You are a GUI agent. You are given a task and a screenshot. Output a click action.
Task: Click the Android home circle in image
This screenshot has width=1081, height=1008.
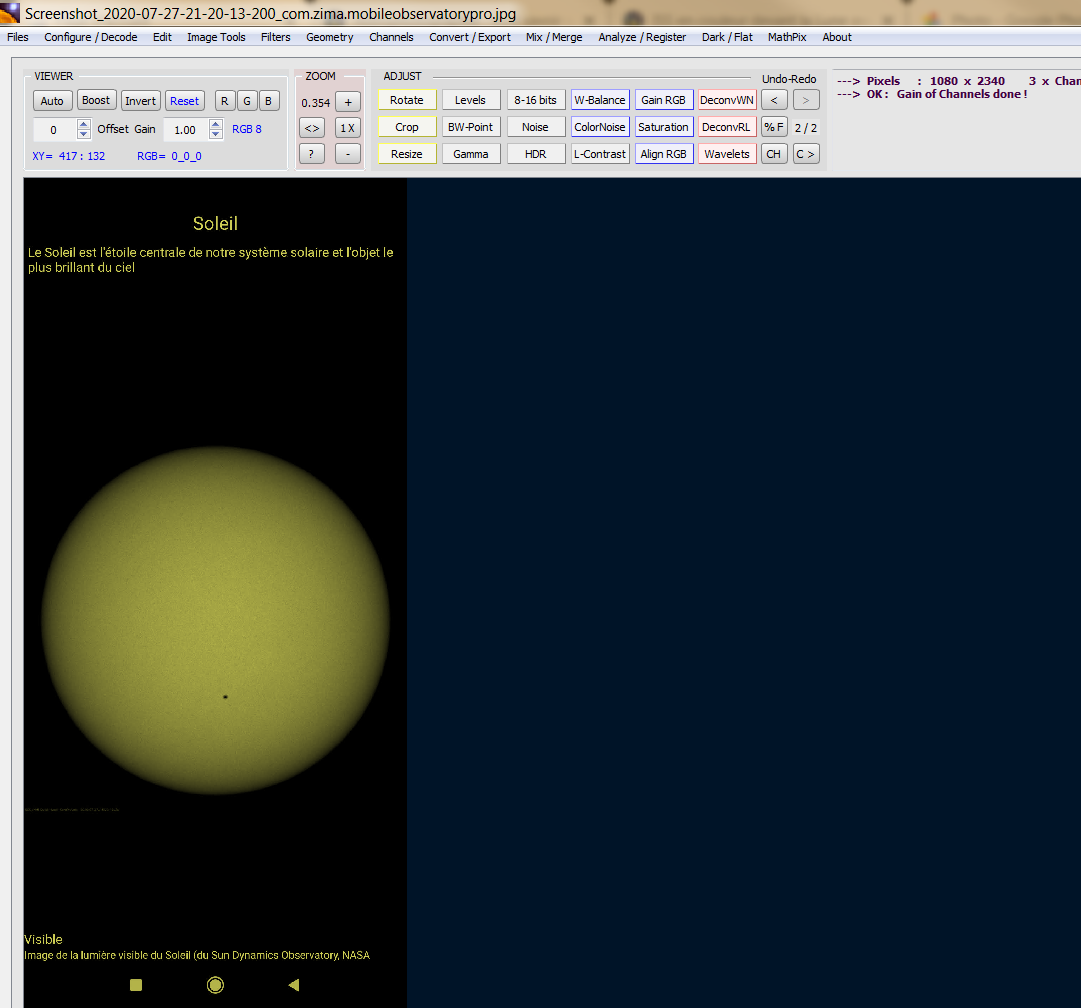(x=215, y=985)
